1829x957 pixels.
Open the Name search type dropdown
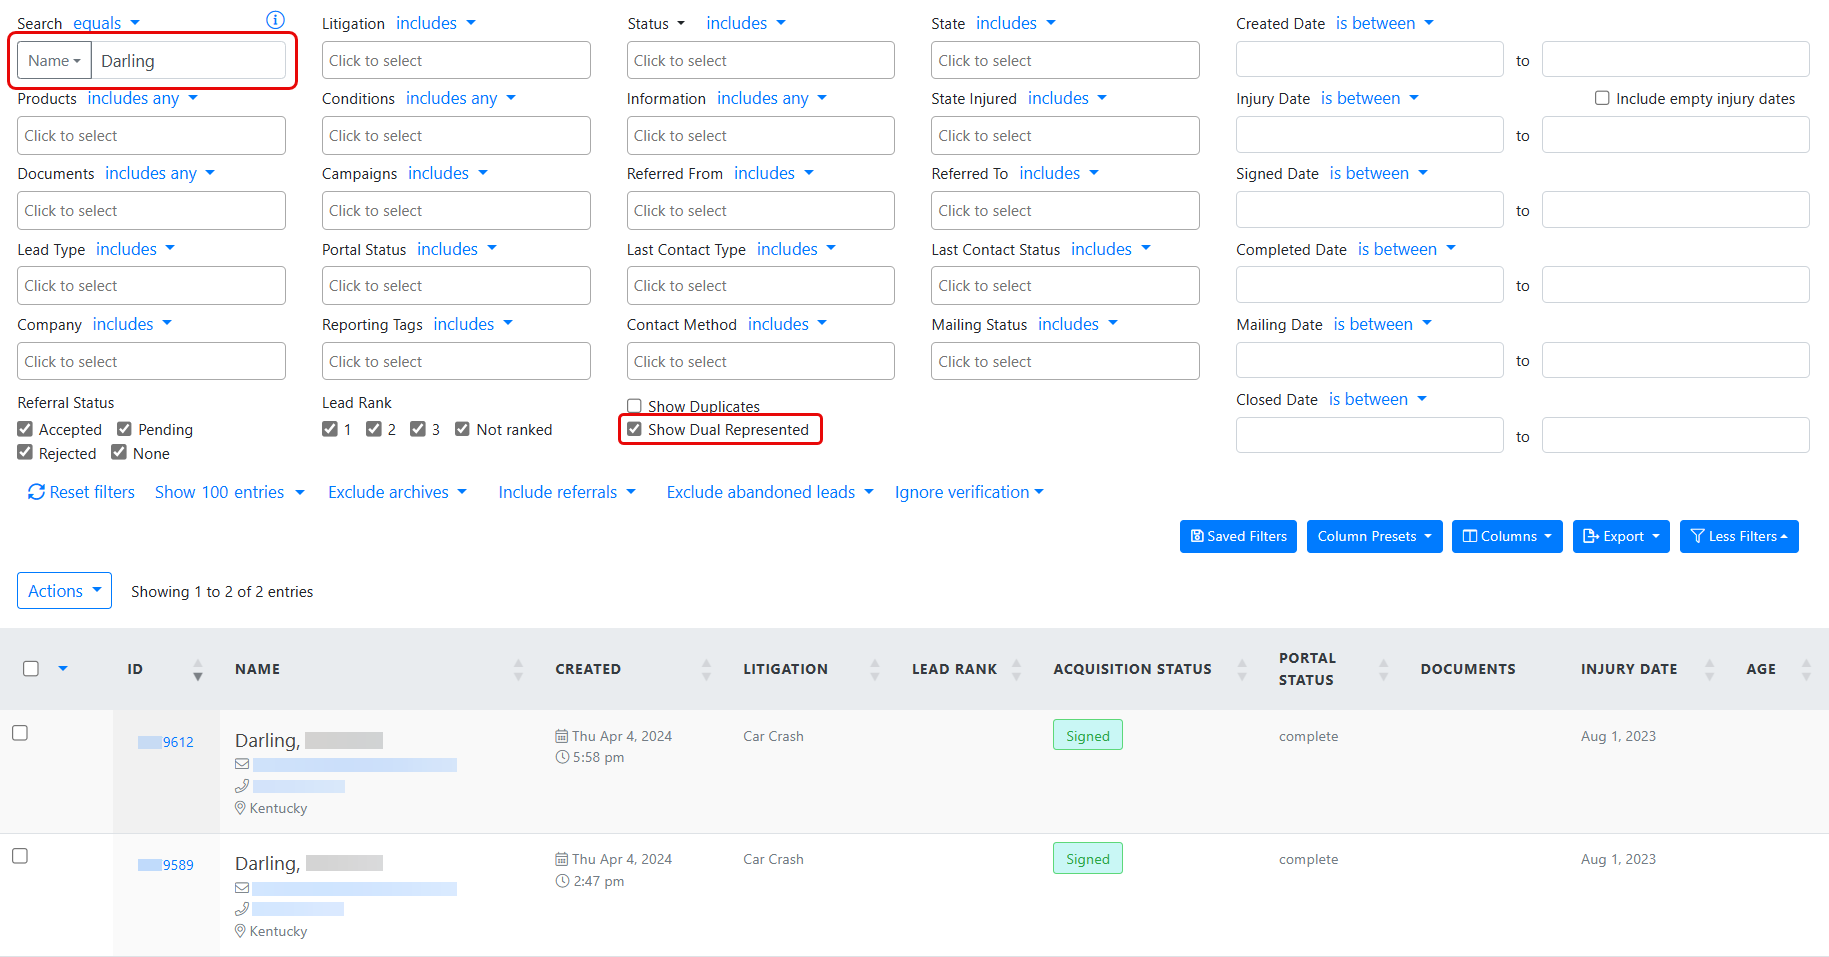54,61
